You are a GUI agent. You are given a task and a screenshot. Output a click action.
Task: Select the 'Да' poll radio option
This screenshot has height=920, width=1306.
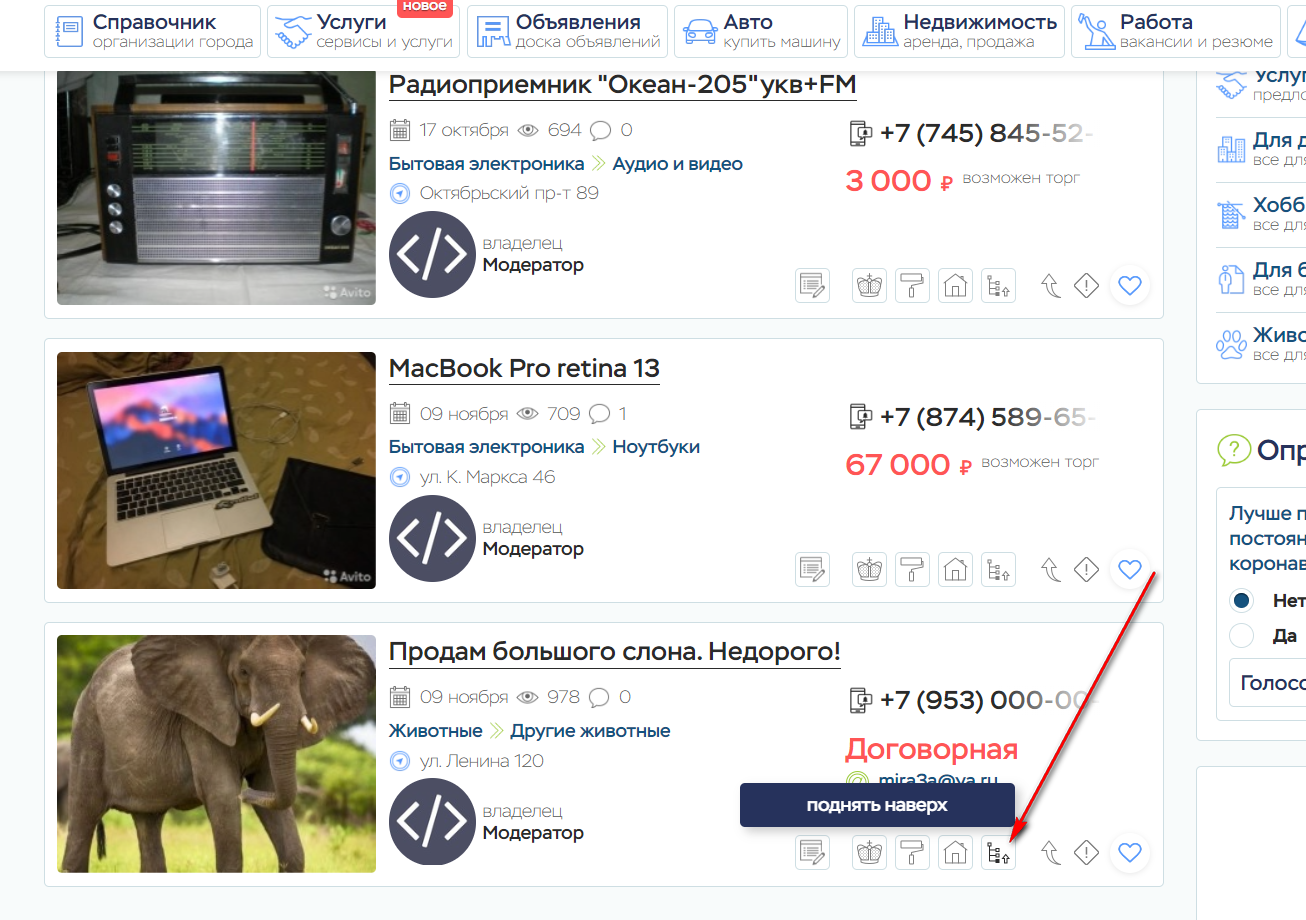(x=1242, y=635)
